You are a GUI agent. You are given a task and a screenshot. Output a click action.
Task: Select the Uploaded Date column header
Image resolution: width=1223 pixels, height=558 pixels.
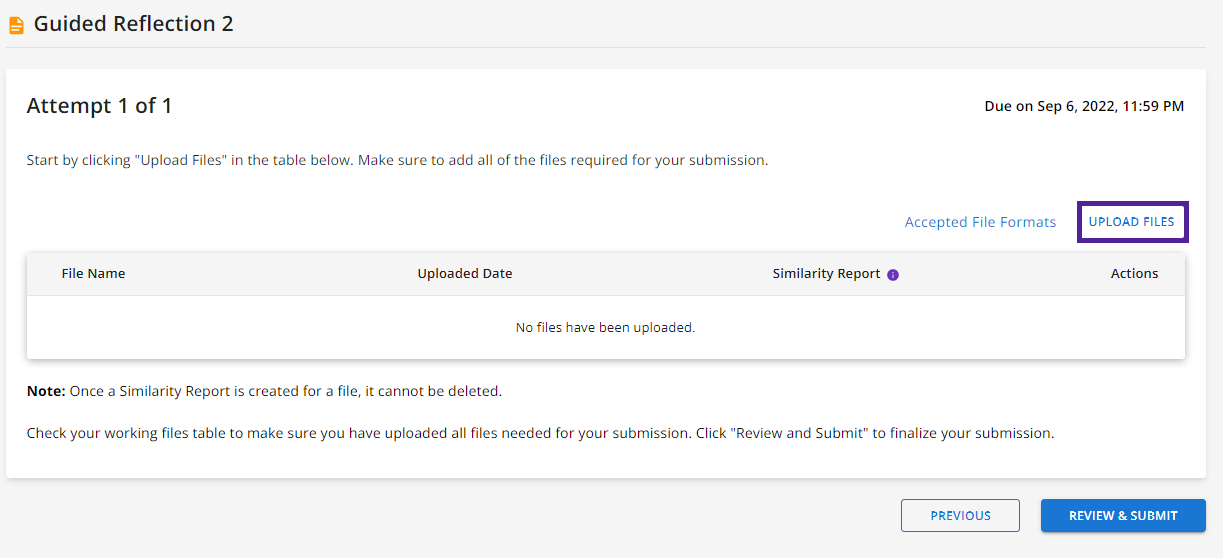[465, 273]
